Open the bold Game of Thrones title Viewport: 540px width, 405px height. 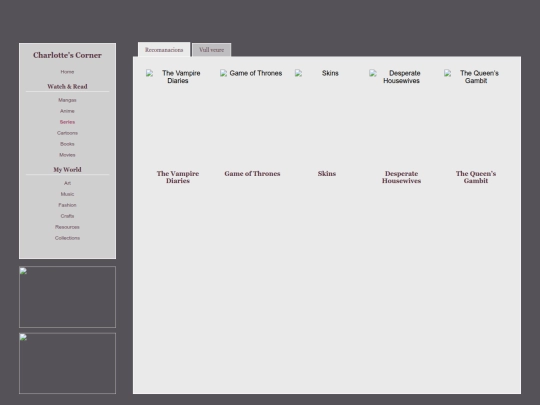click(252, 174)
